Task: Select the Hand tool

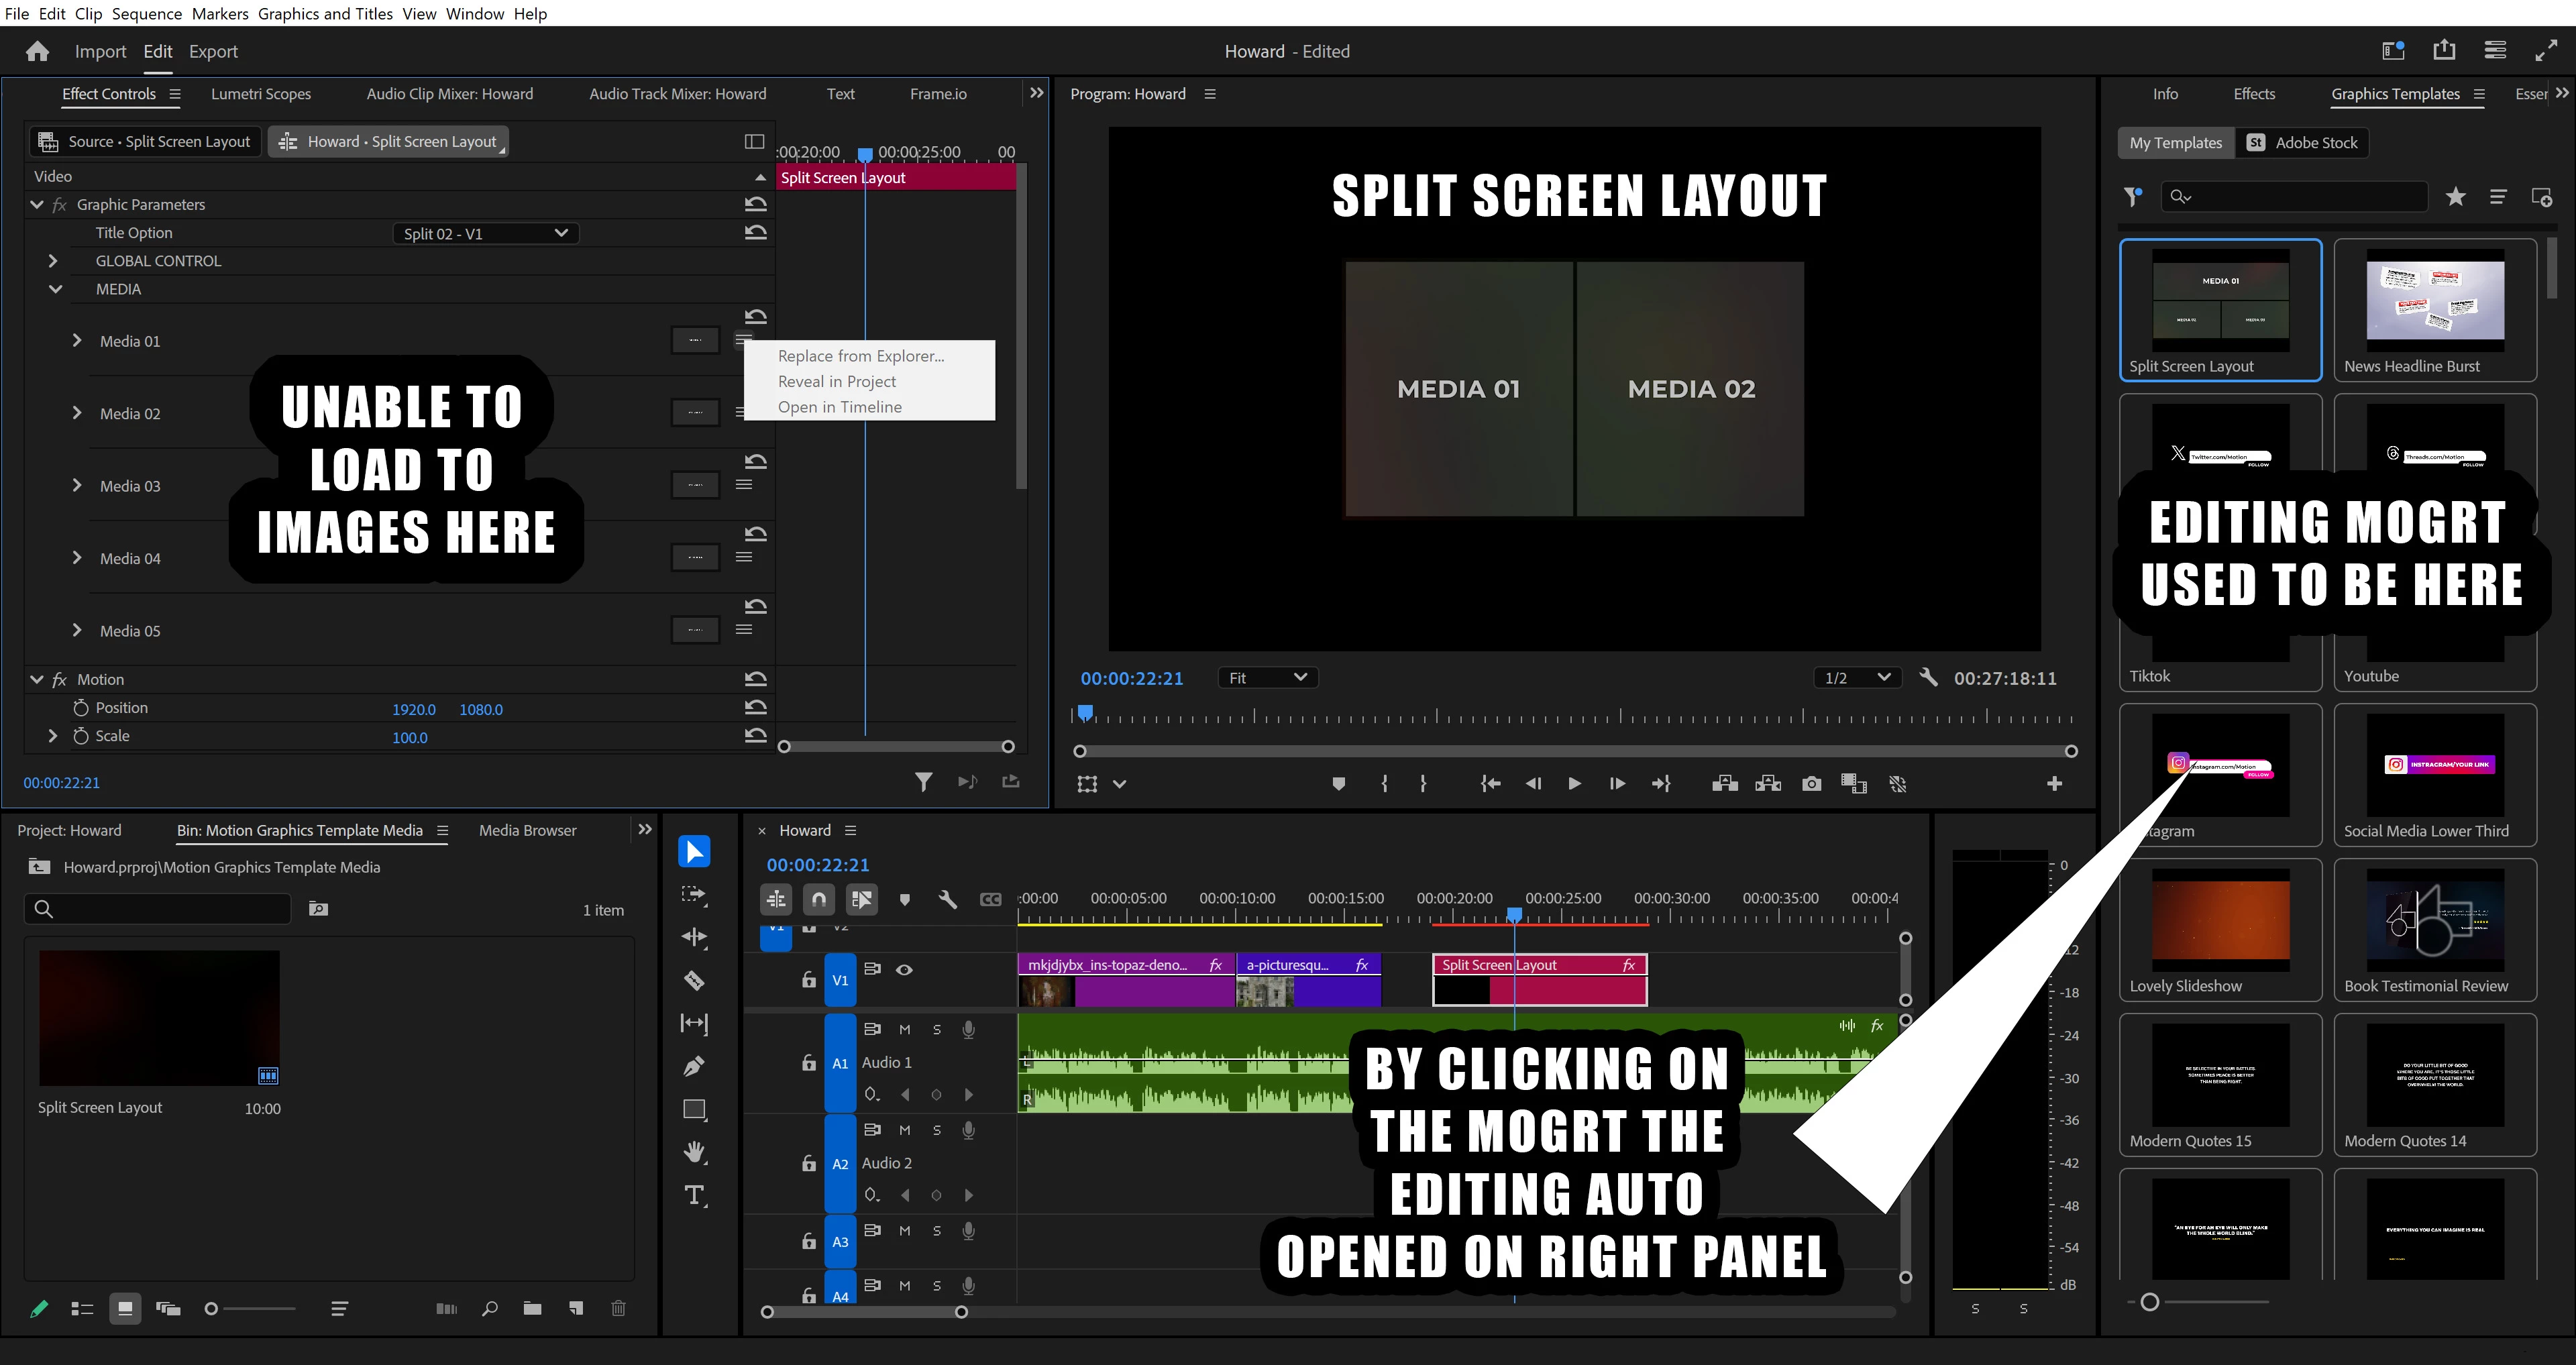Action: pyautogui.click(x=694, y=1152)
